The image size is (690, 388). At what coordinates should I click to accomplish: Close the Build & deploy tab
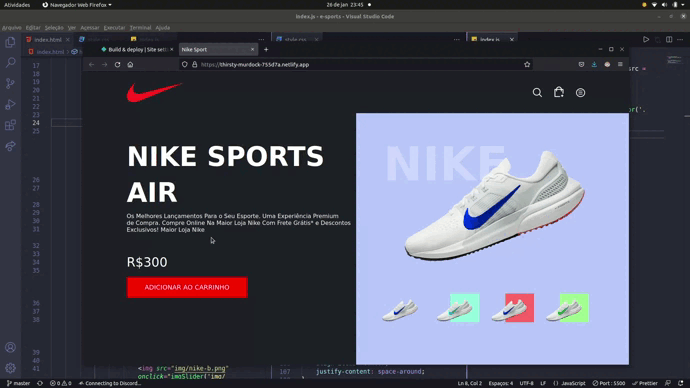(172, 49)
